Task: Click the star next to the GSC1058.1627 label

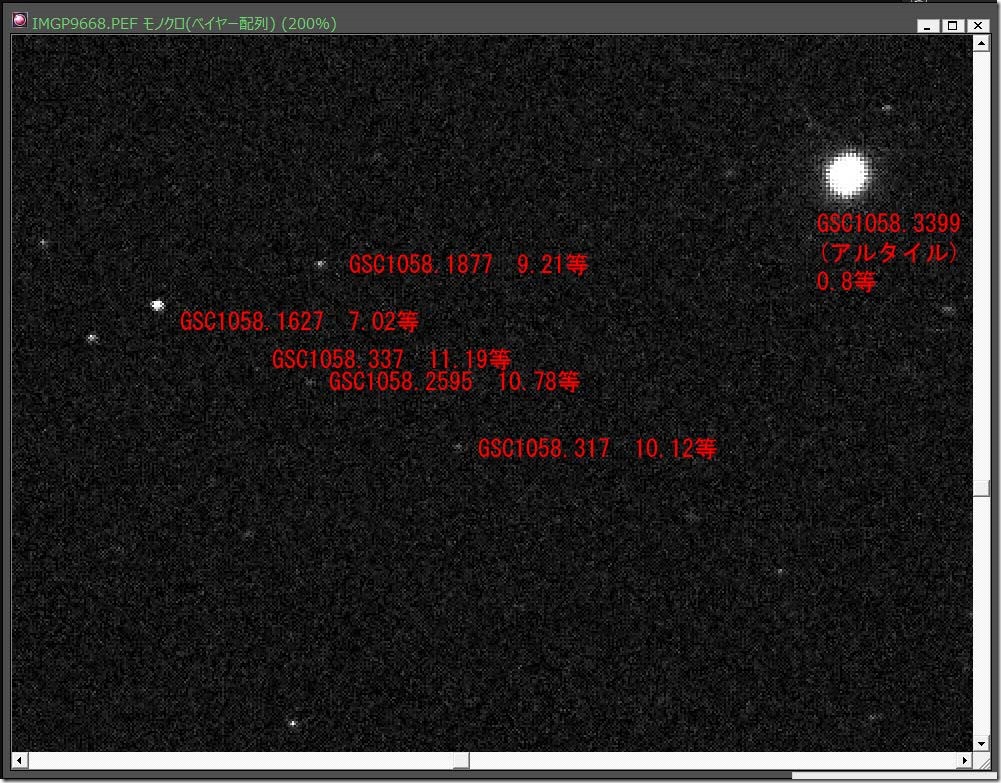Action: click(157, 305)
